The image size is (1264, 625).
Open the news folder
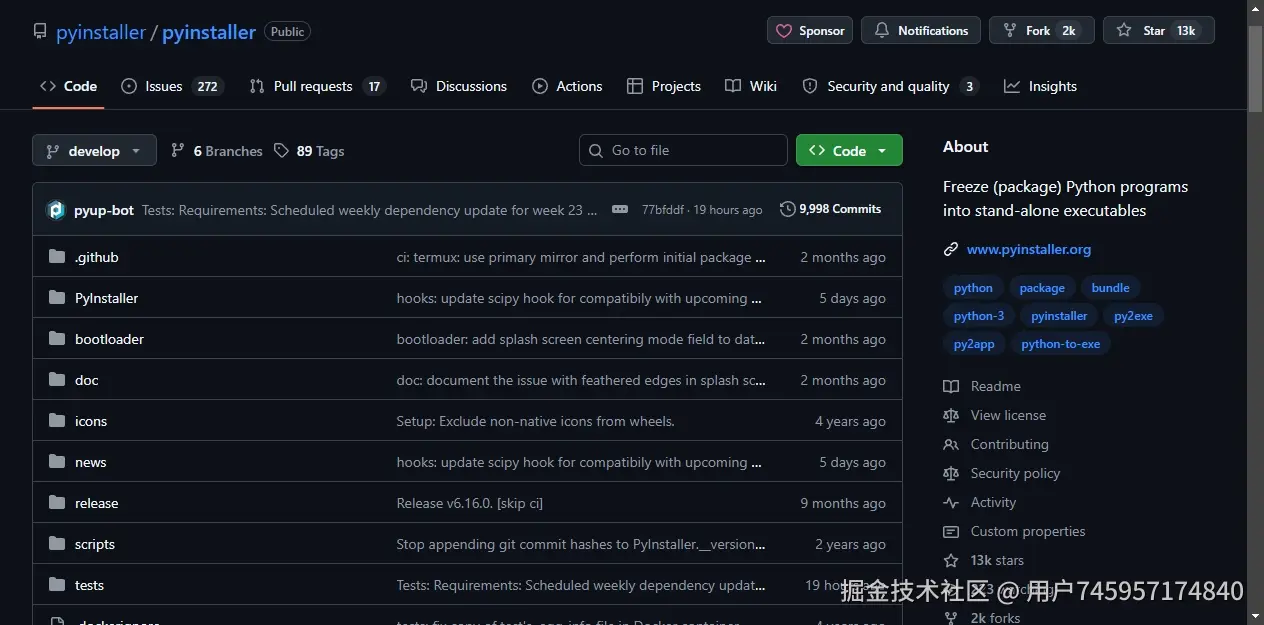tap(91, 462)
